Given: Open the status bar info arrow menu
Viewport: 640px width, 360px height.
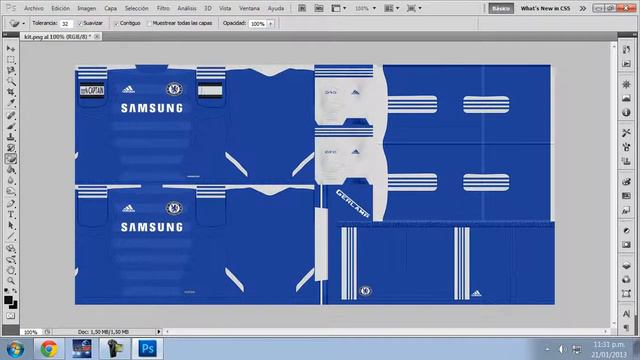Looking at the screenshot, I should (159, 332).
